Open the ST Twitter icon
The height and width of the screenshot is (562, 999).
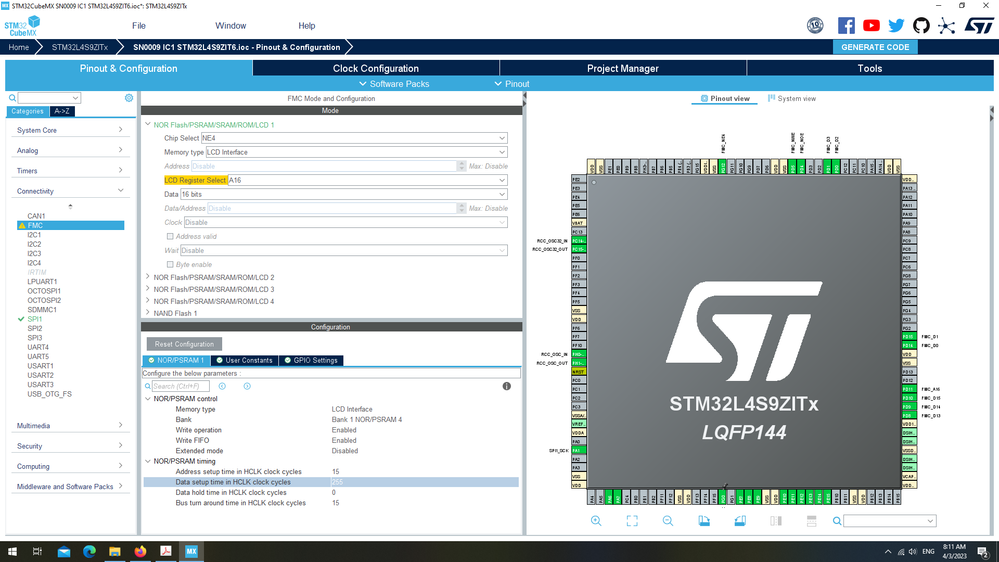(x=896, y=25)
